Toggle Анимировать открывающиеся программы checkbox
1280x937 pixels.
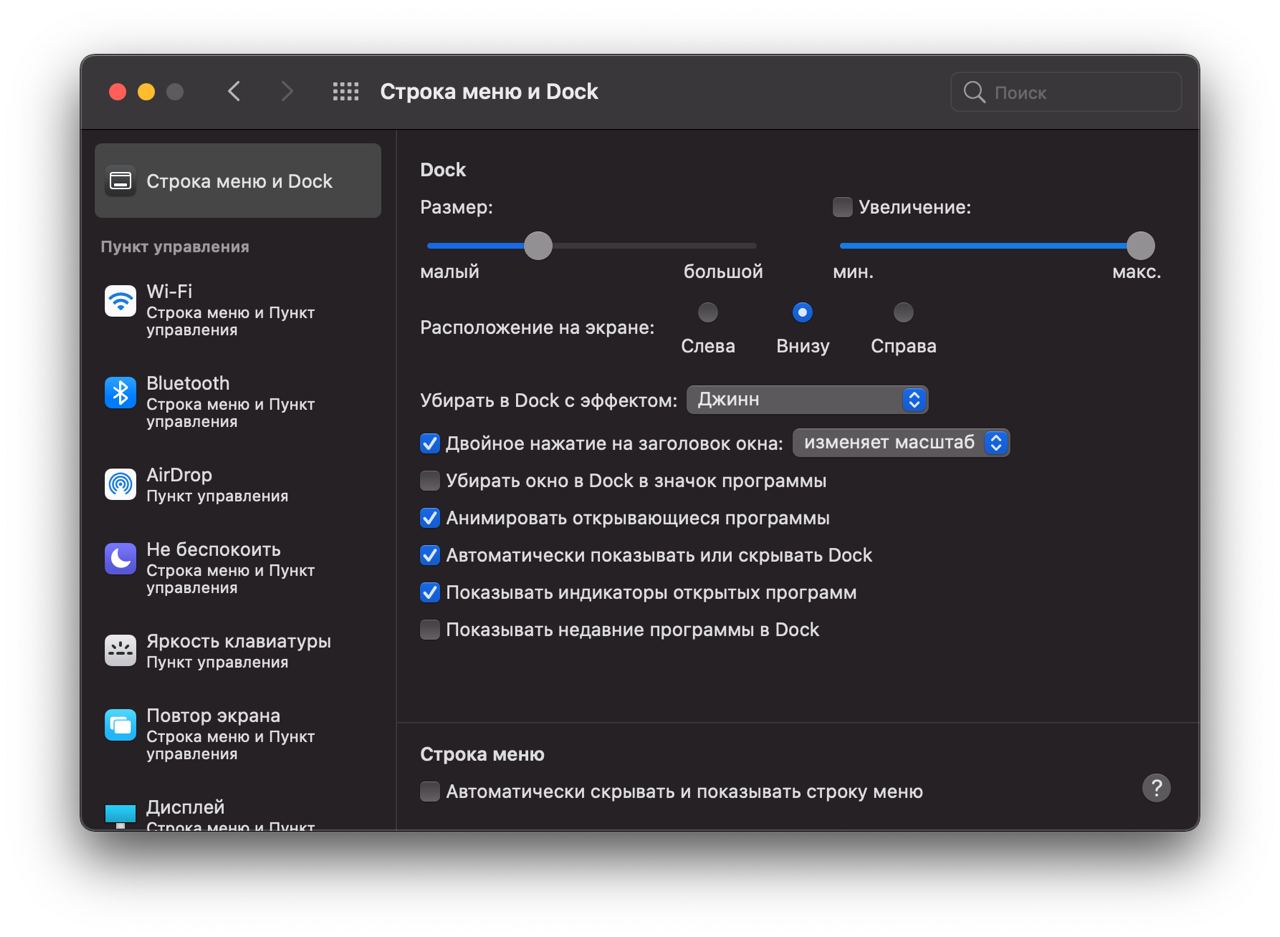pos(430,518)
